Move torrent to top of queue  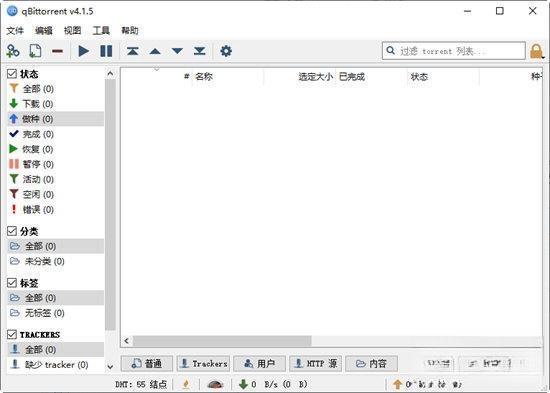coord(132,51)
